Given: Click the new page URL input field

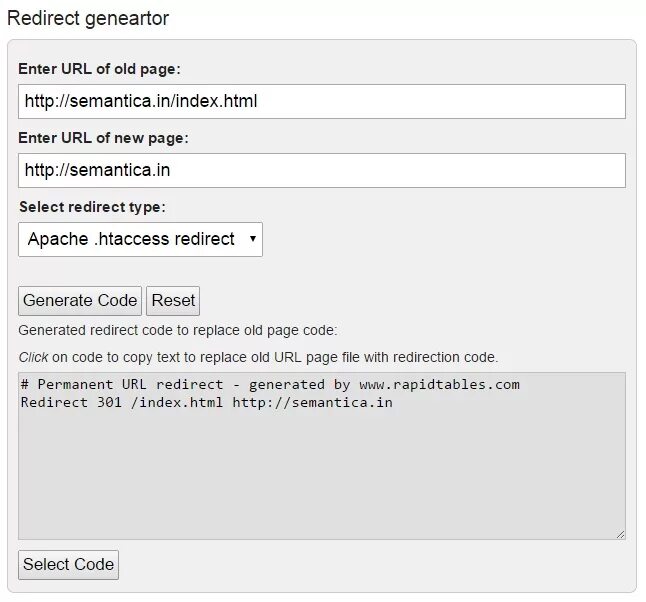Looking at the screenshot, I should [321, 170].
